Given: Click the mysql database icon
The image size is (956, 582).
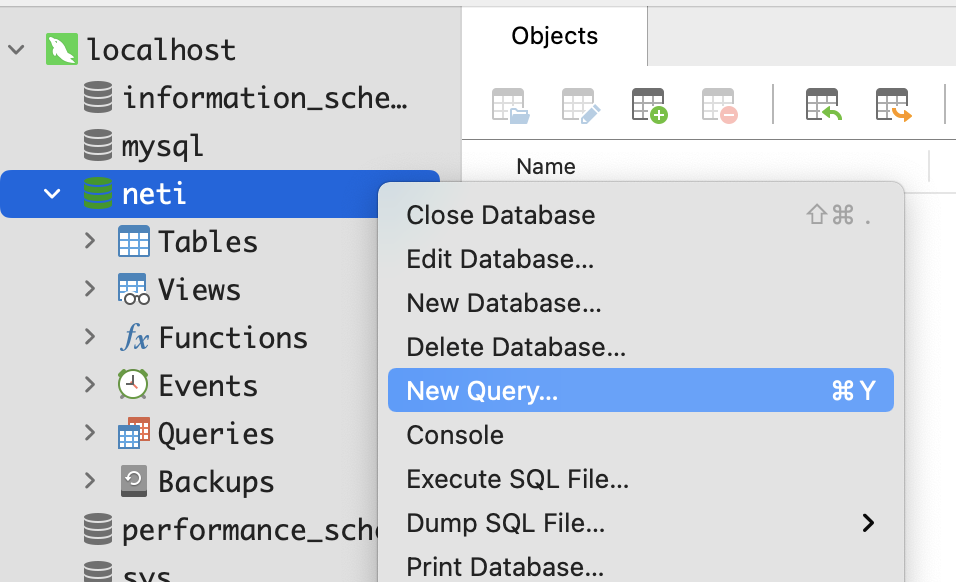Looking at the screenshot, I should [98, 146].
